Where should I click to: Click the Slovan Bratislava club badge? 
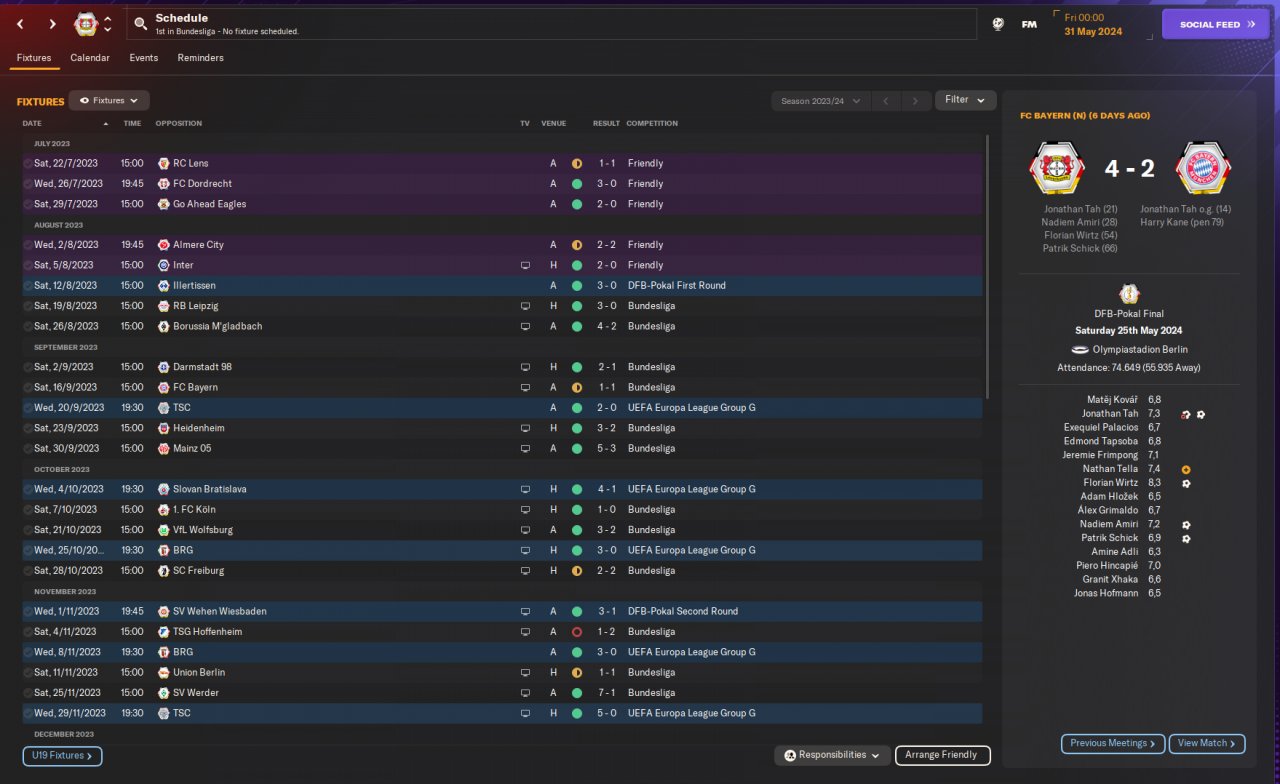click(164, 489)
